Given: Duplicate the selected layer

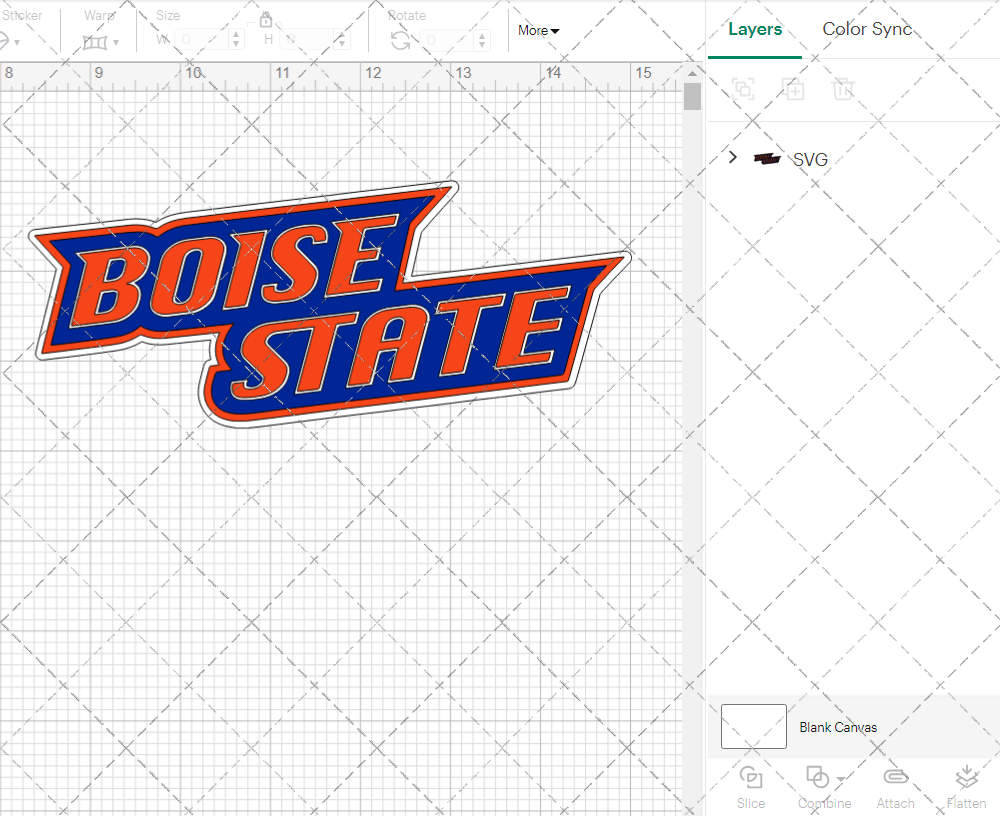Looking at the screenshot, I should point(793,89).
